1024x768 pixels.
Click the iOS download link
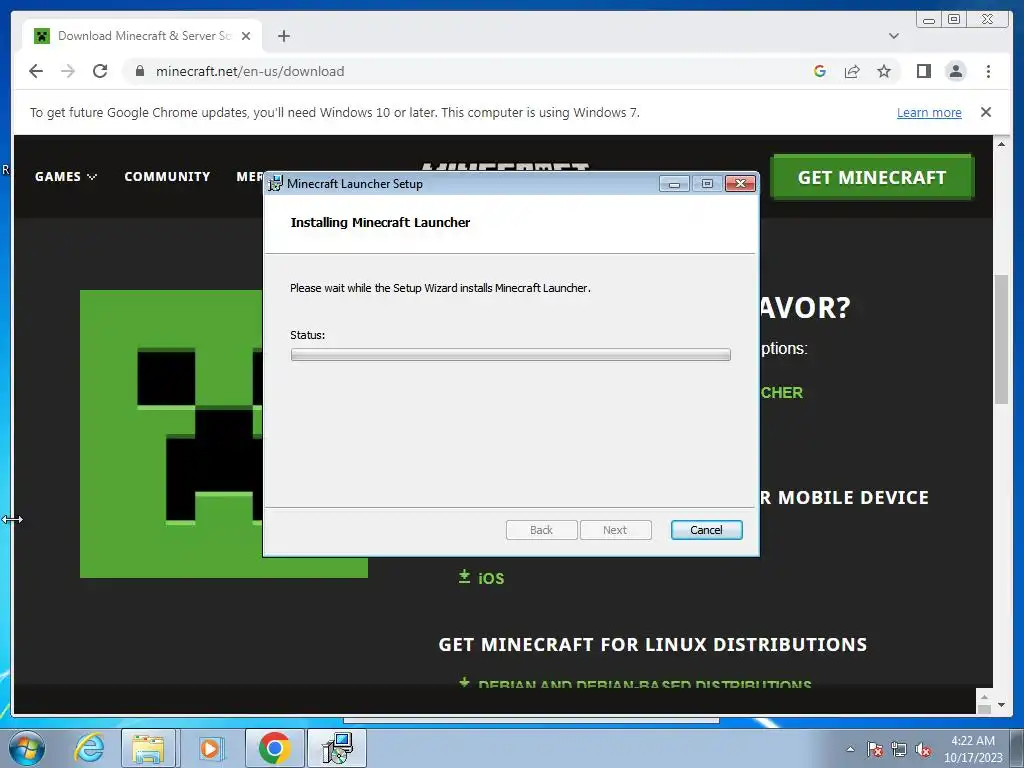pyautogui.click(x=490, y=578)
